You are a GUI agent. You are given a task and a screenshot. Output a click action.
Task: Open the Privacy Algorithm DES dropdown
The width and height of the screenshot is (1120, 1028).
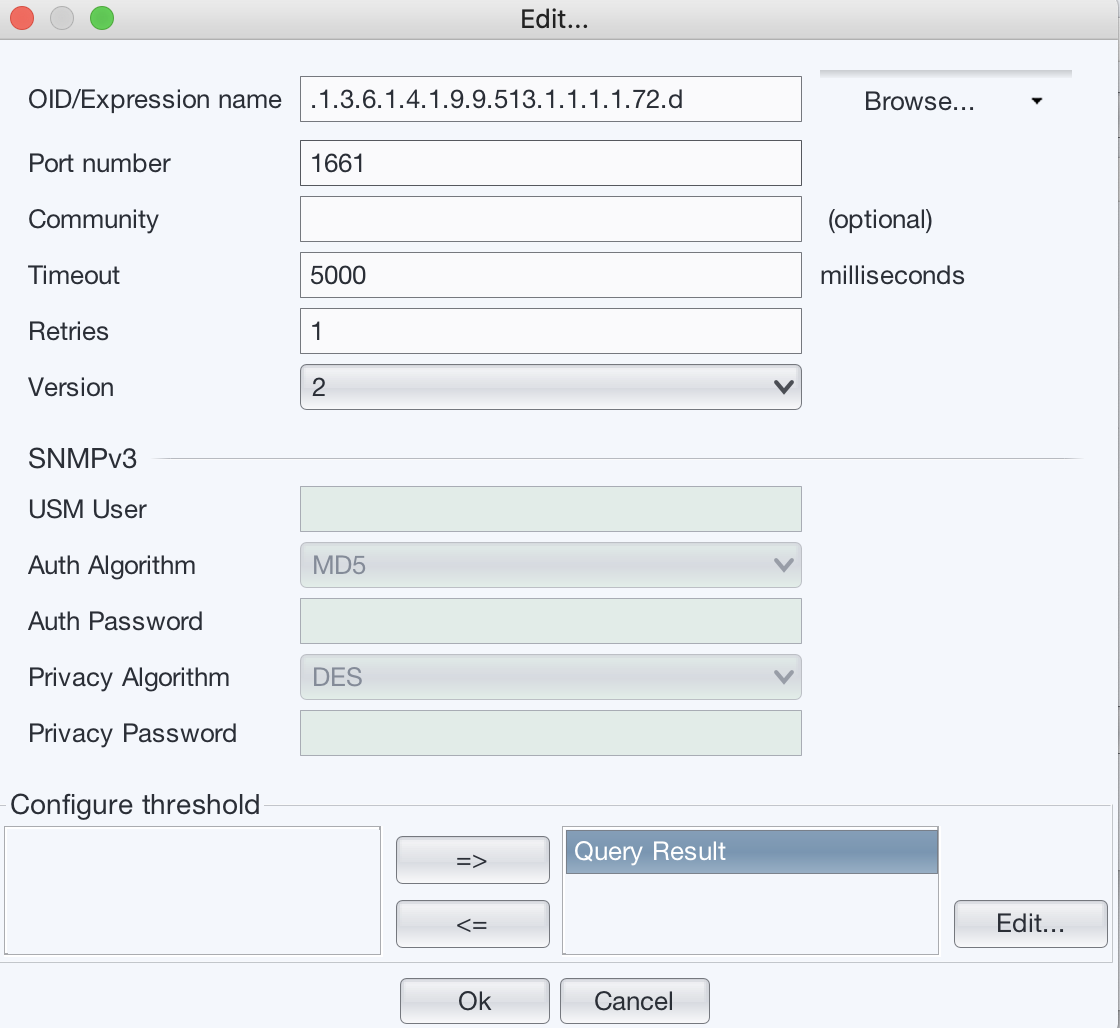pos(550,677)
